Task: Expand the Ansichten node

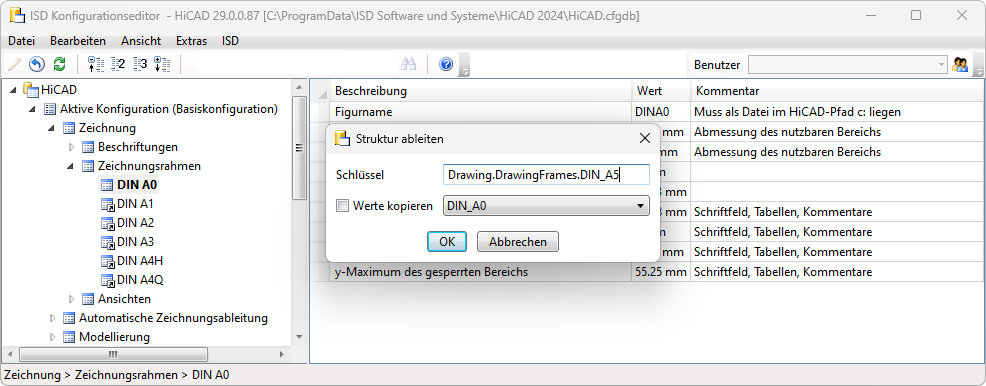Action: click(71, 299)
